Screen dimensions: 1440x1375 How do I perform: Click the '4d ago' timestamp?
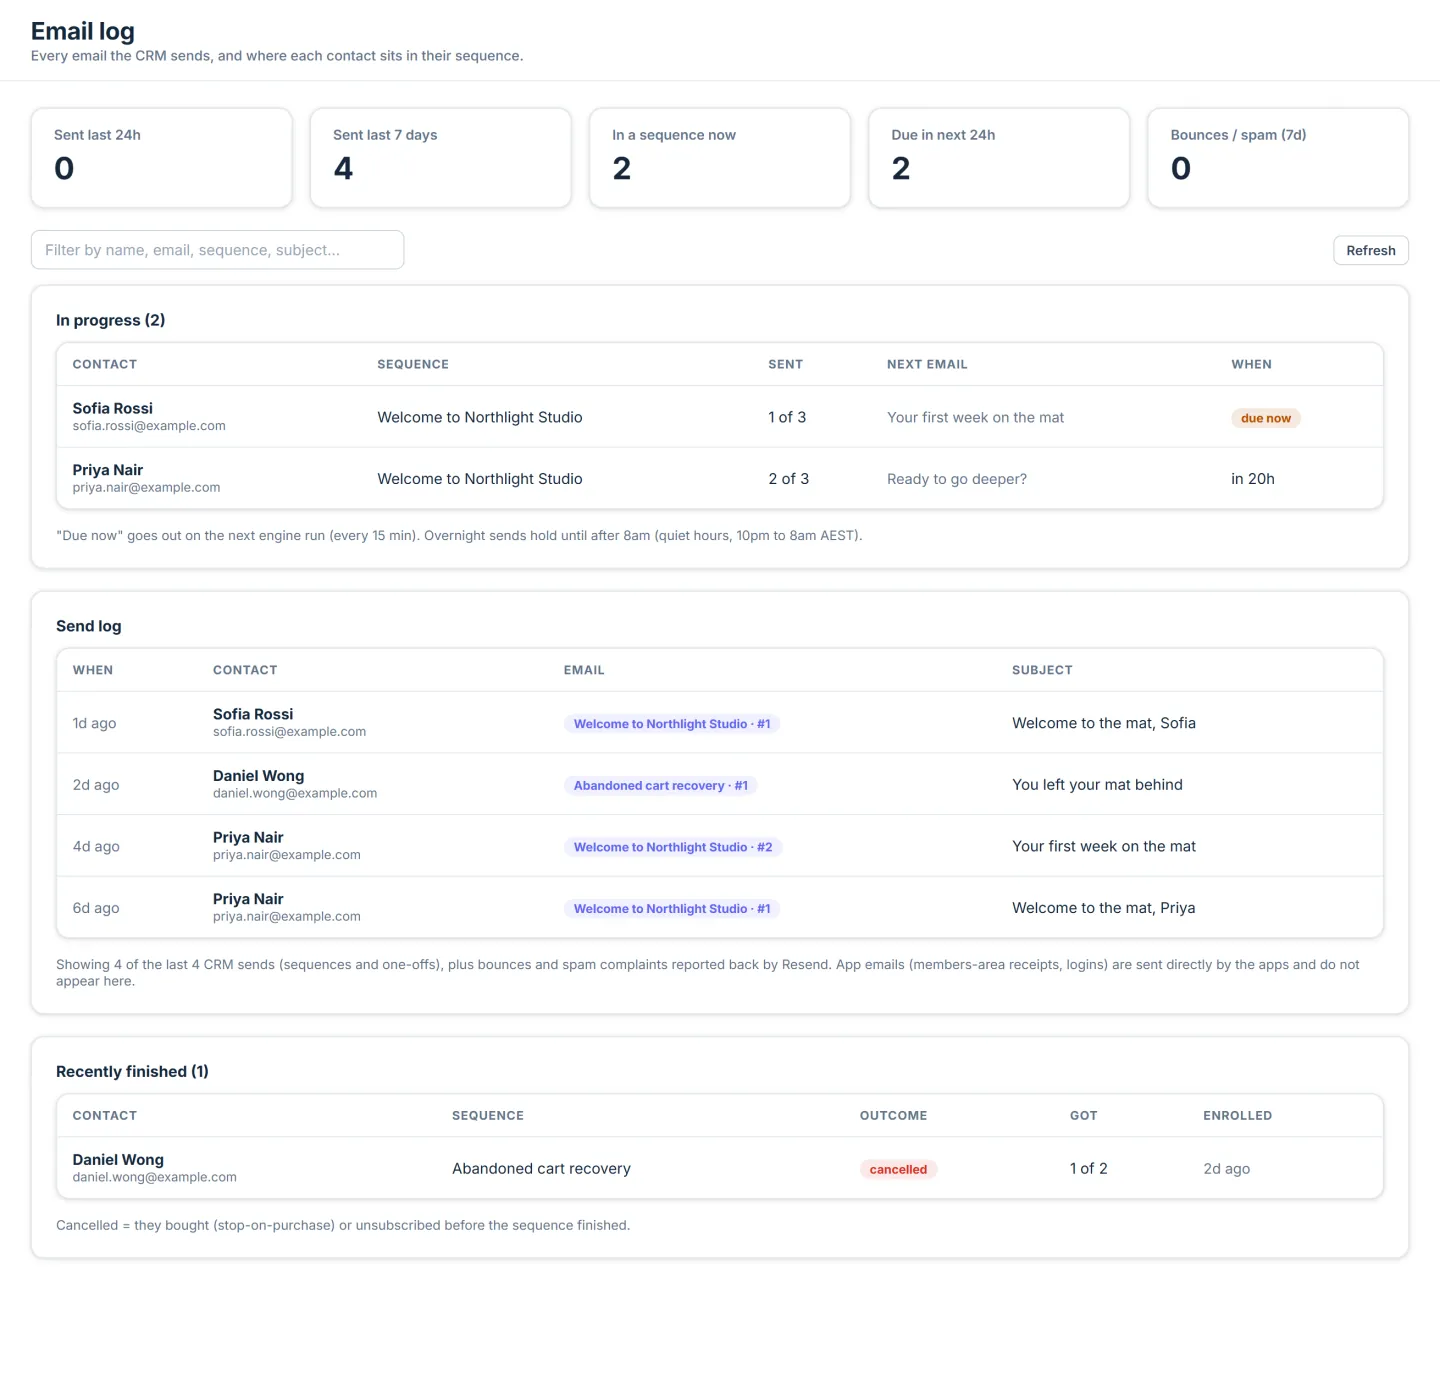tap(95, 846)
